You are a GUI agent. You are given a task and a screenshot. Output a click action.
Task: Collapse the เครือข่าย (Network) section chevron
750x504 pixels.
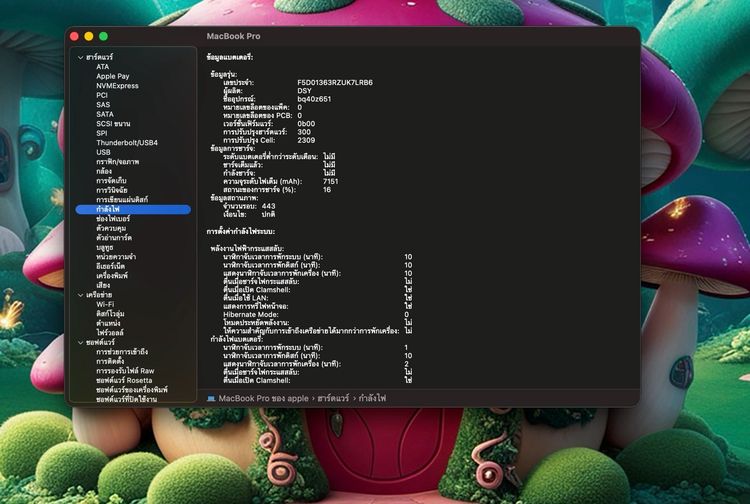pos(80,295)
